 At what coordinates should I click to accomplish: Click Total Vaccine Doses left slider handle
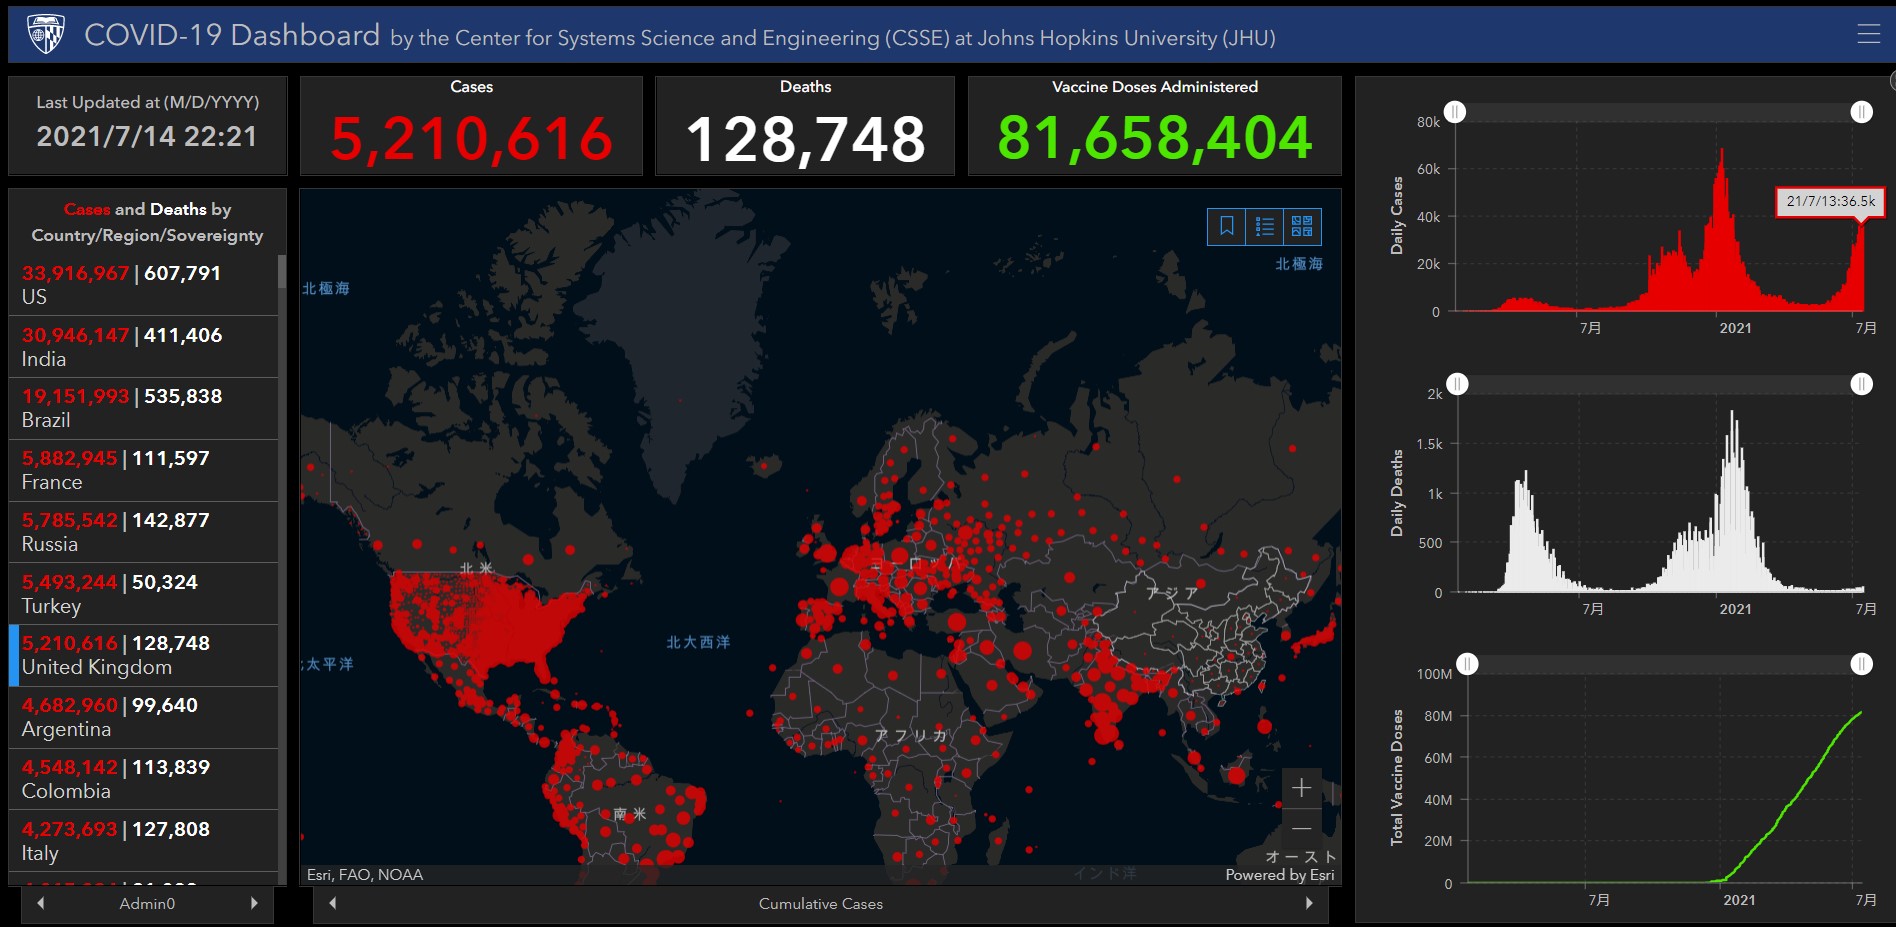(x=1467, y=664)
